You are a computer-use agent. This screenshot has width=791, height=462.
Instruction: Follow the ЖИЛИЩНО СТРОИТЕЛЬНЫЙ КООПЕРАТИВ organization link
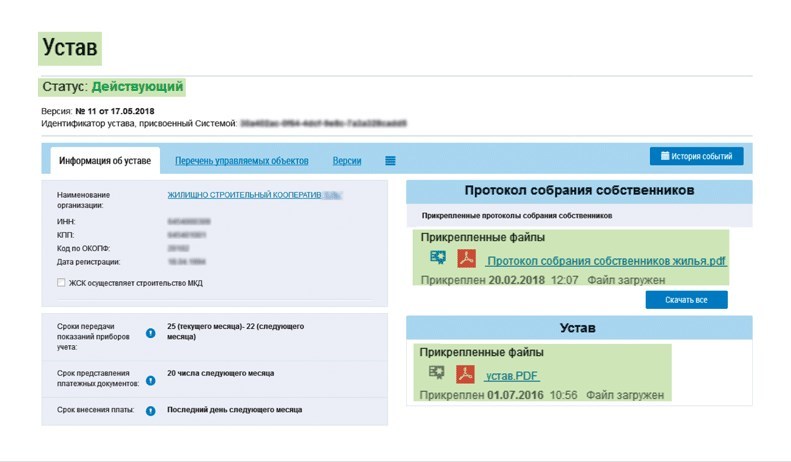pos(244,196)
